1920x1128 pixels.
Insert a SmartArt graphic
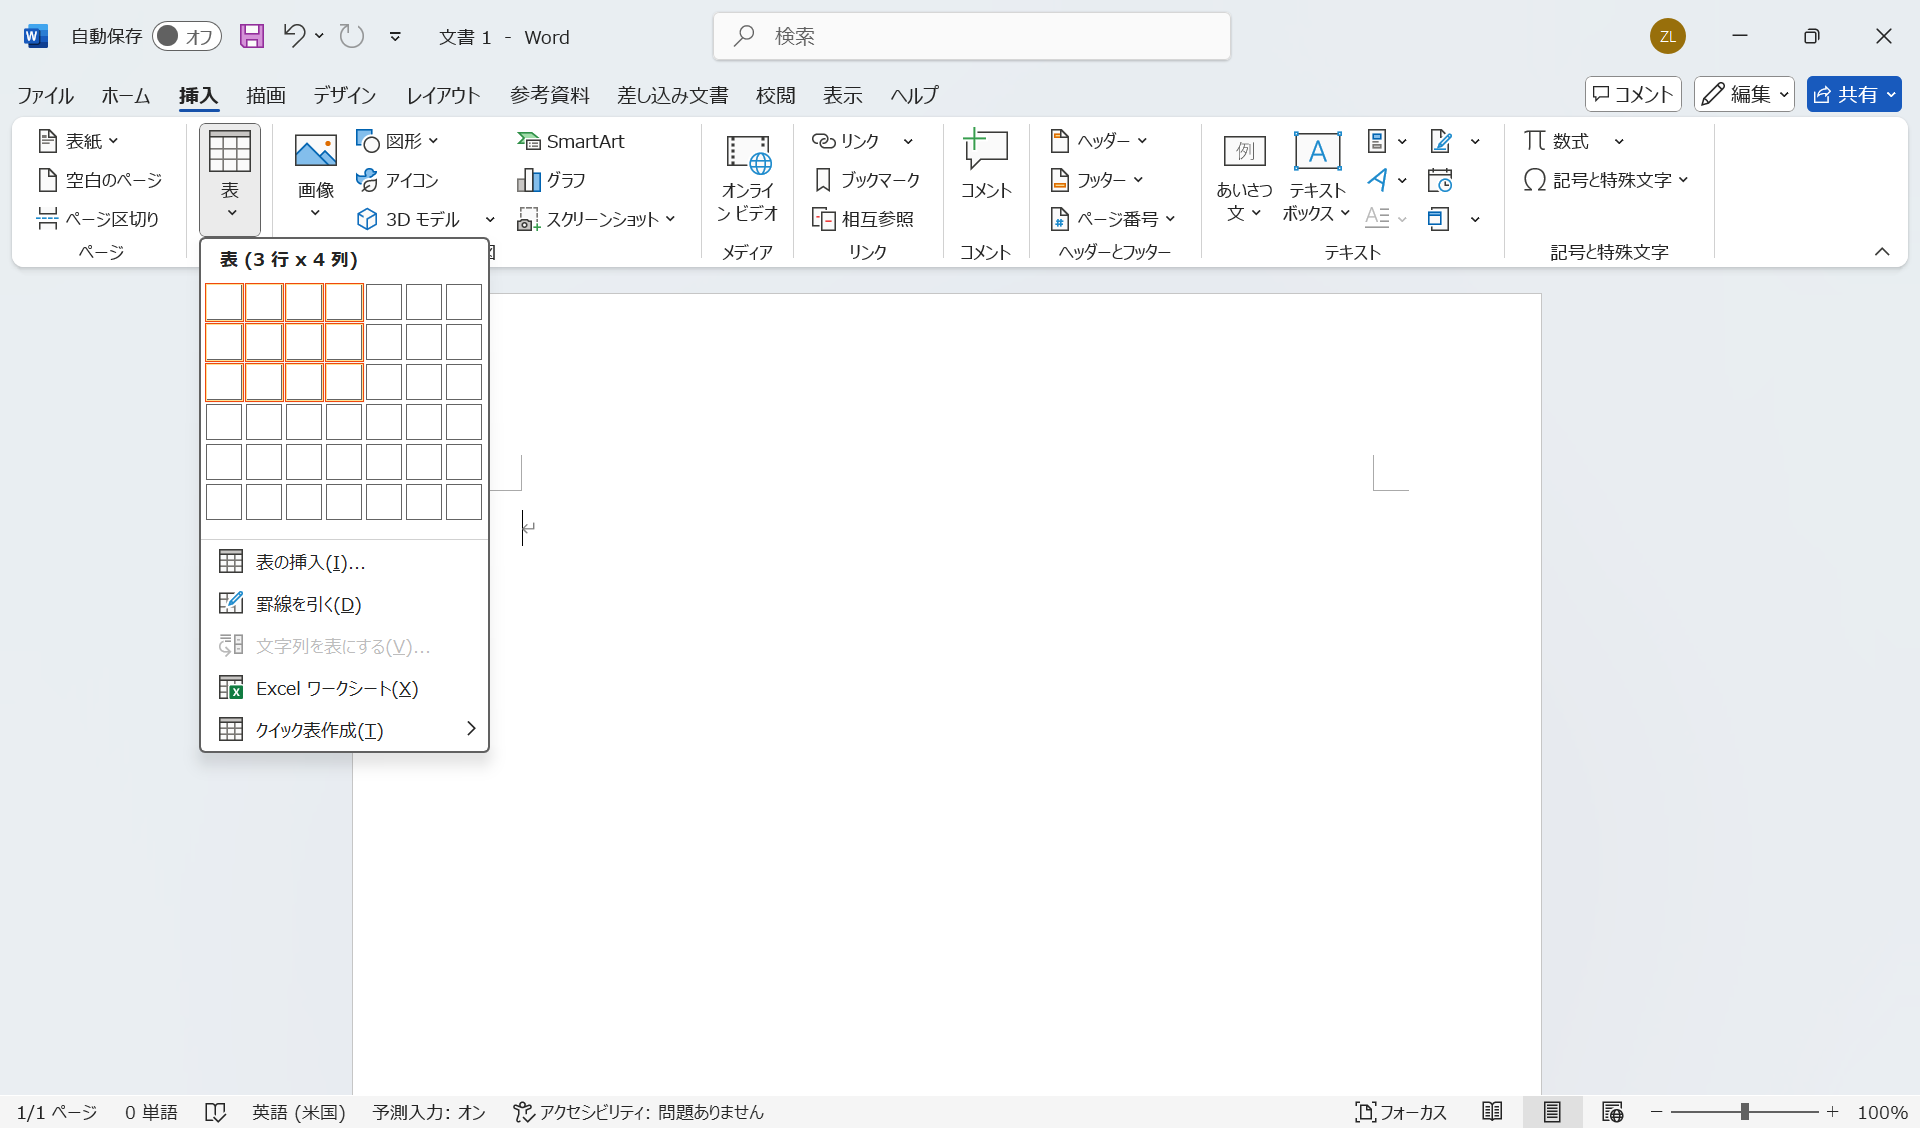571,140
